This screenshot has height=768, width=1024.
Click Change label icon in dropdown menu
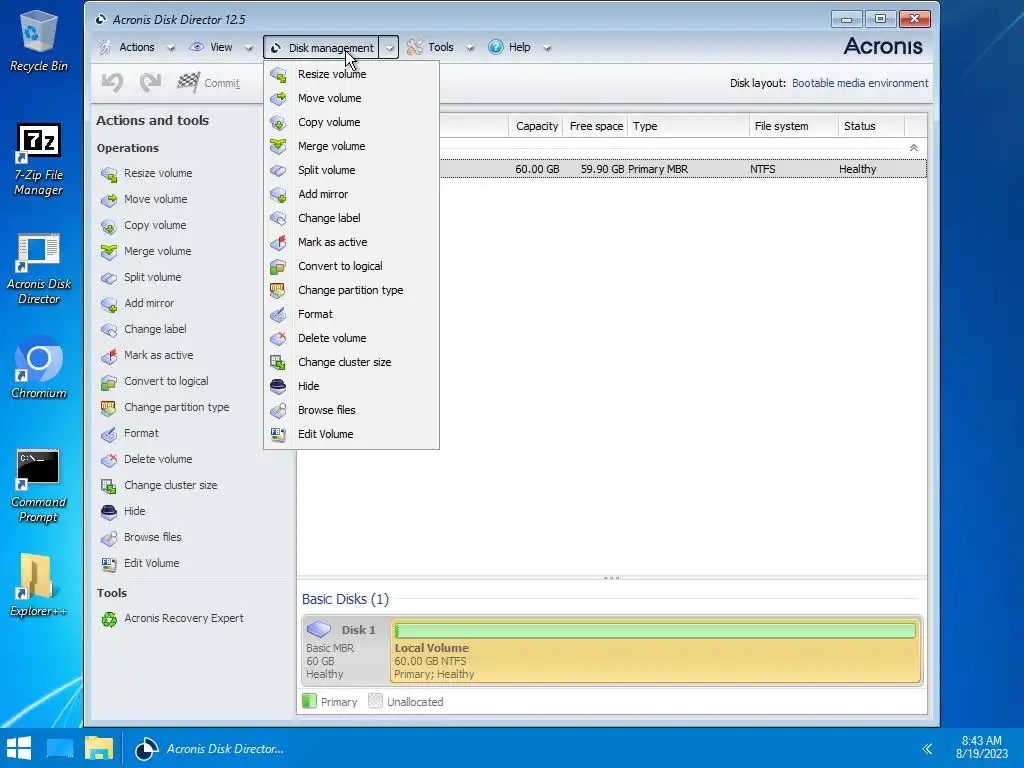click(x=278, y=218)
